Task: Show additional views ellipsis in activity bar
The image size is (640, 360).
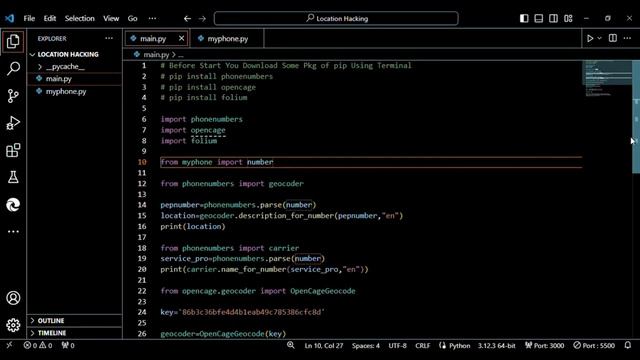Action: click(x=13, y=231)
